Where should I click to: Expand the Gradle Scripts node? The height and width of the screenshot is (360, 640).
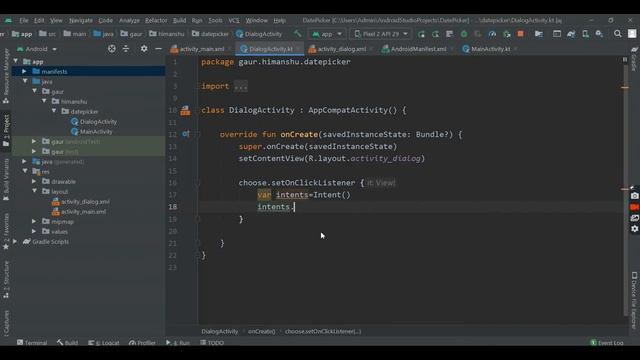click(x=15, y=241)
